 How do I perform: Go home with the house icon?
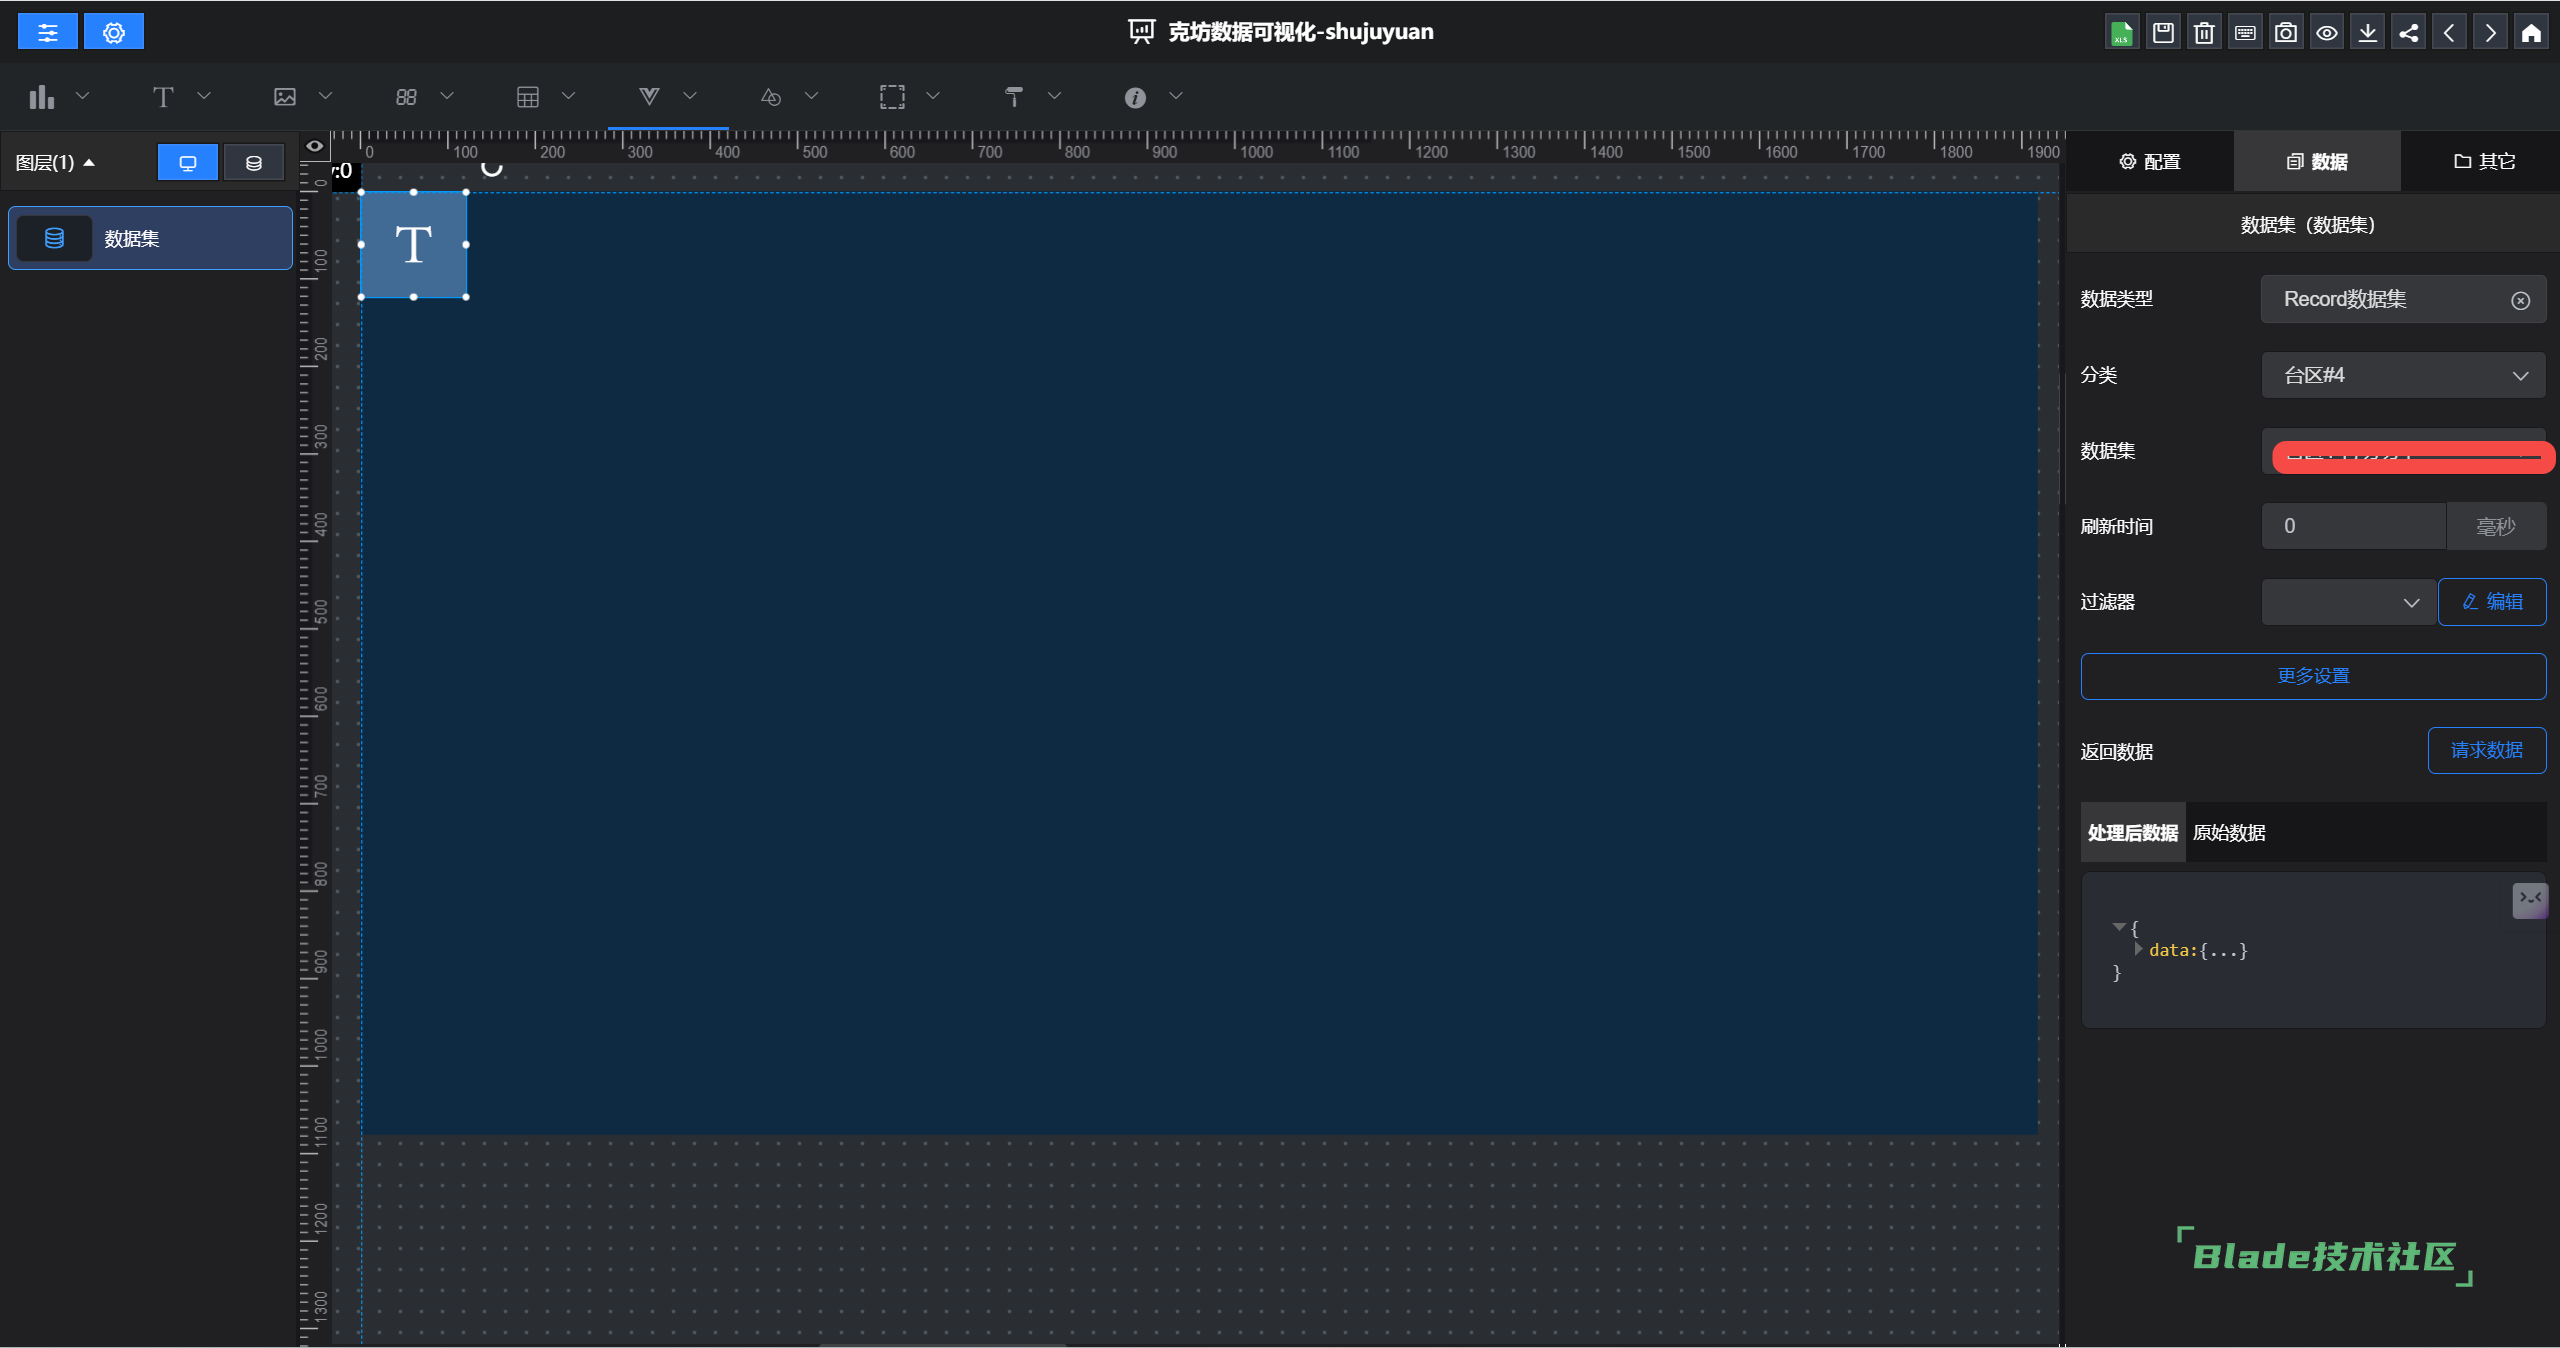pos(2531,32)
